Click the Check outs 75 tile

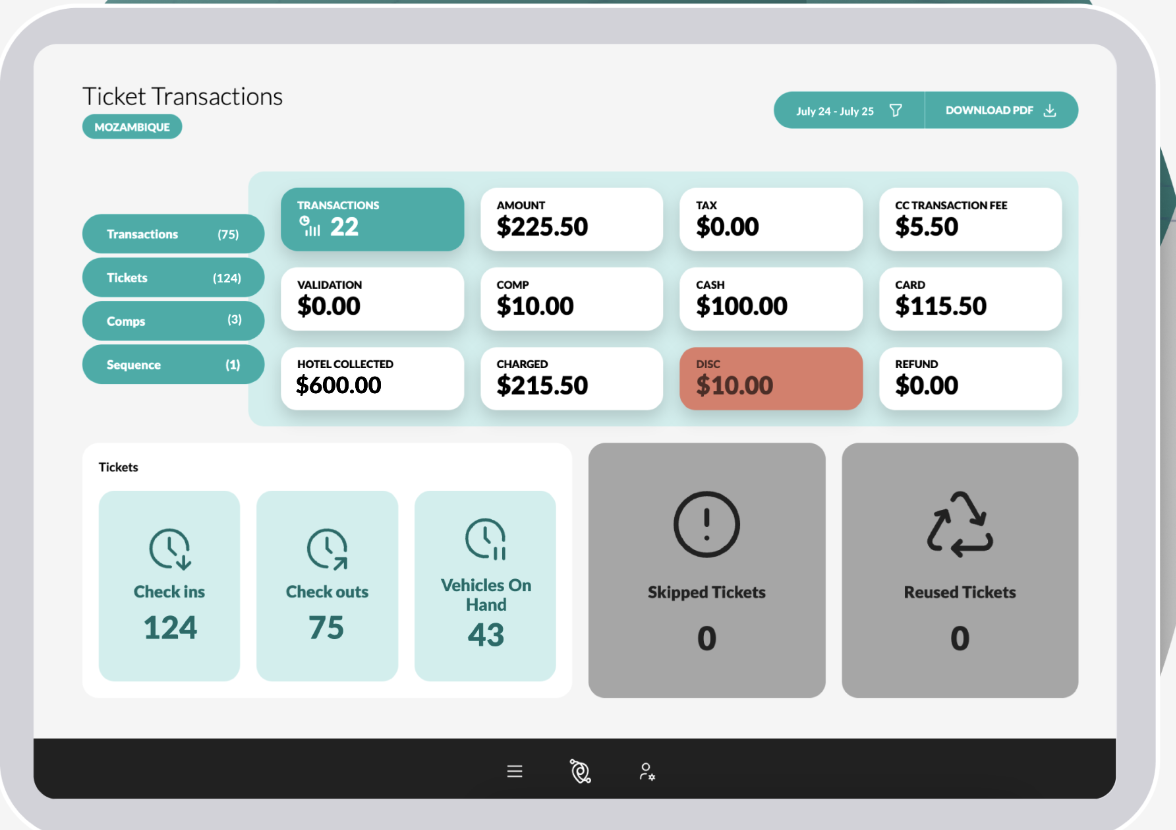327,586
